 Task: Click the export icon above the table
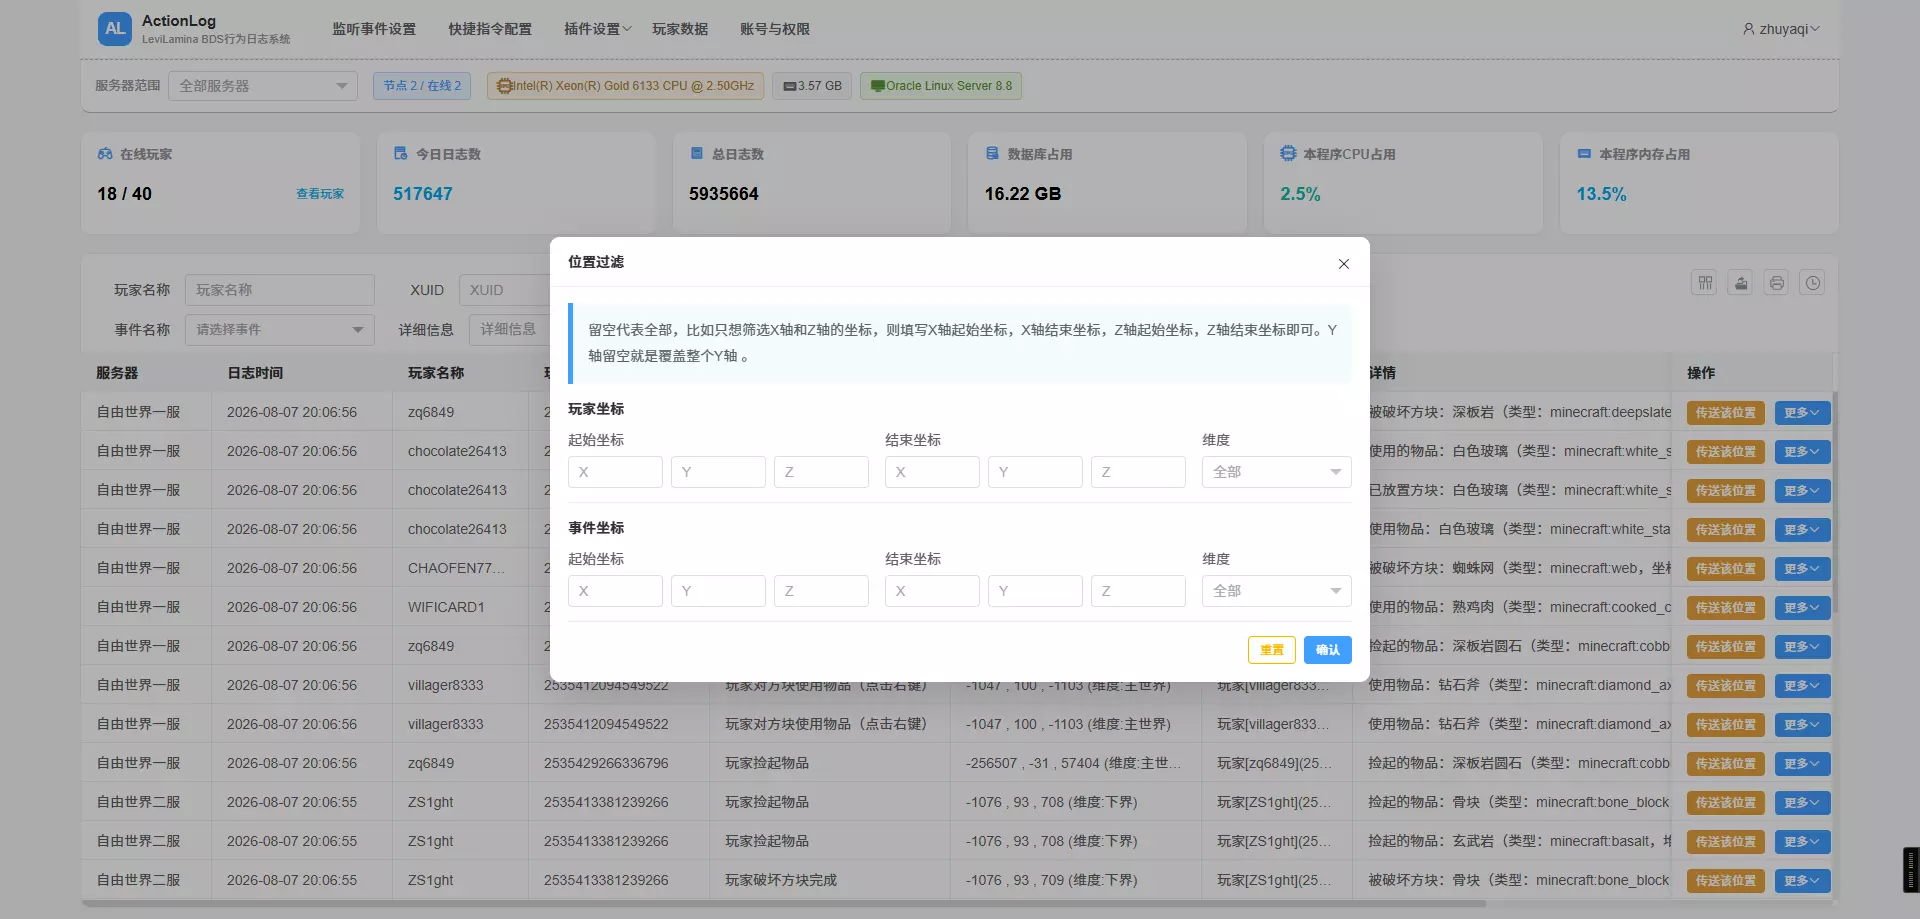(x=1741, y=283)
